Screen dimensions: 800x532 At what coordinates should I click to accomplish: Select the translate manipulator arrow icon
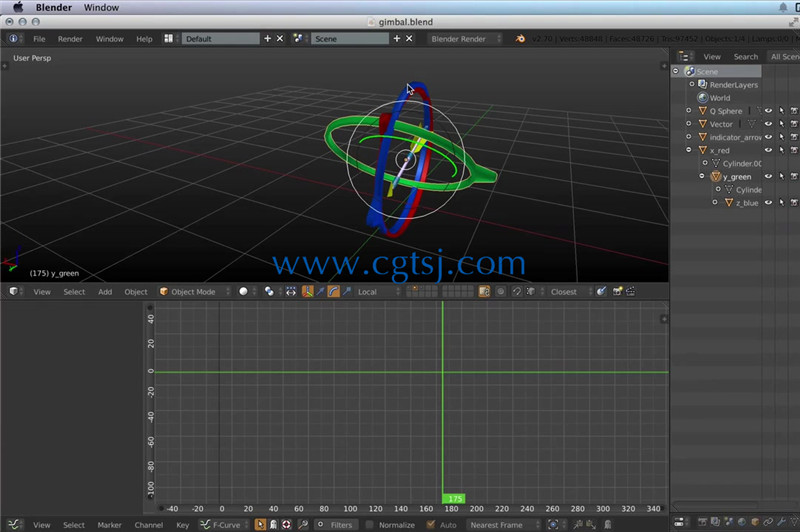point(320,291)
